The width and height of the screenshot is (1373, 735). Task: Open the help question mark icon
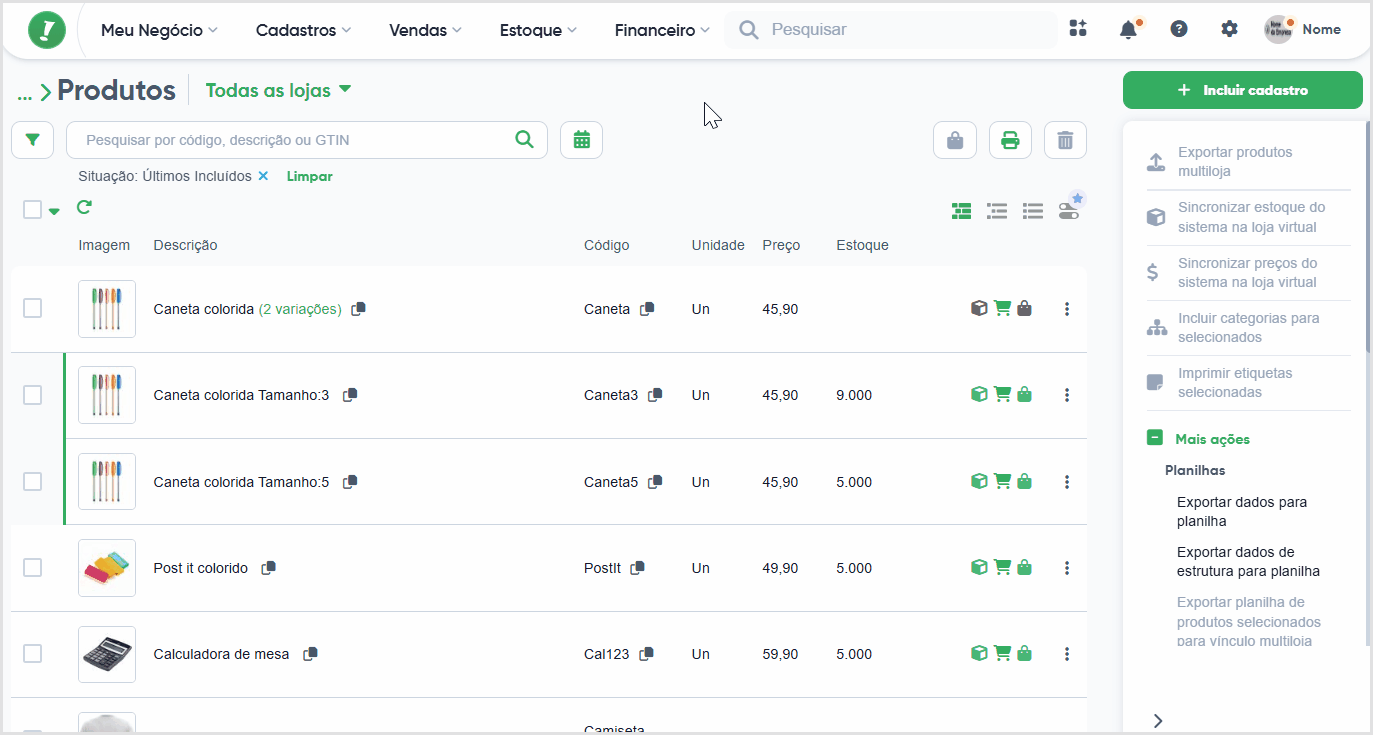point(1179,30)
